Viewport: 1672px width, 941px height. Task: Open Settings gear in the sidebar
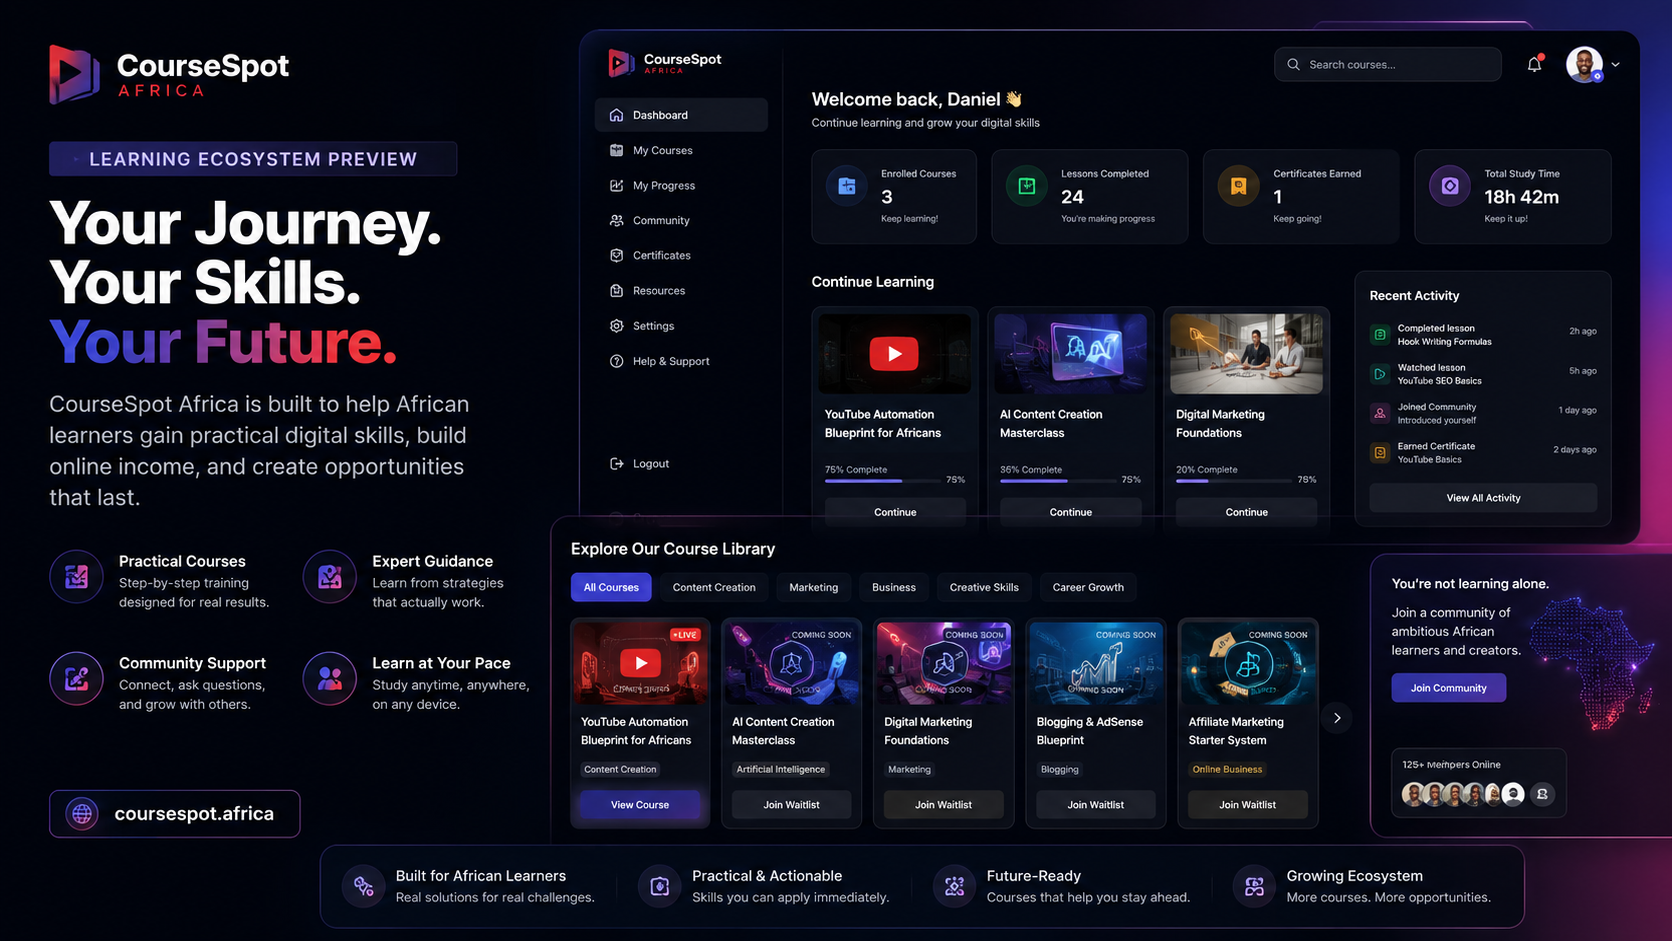tap(617, 326)
